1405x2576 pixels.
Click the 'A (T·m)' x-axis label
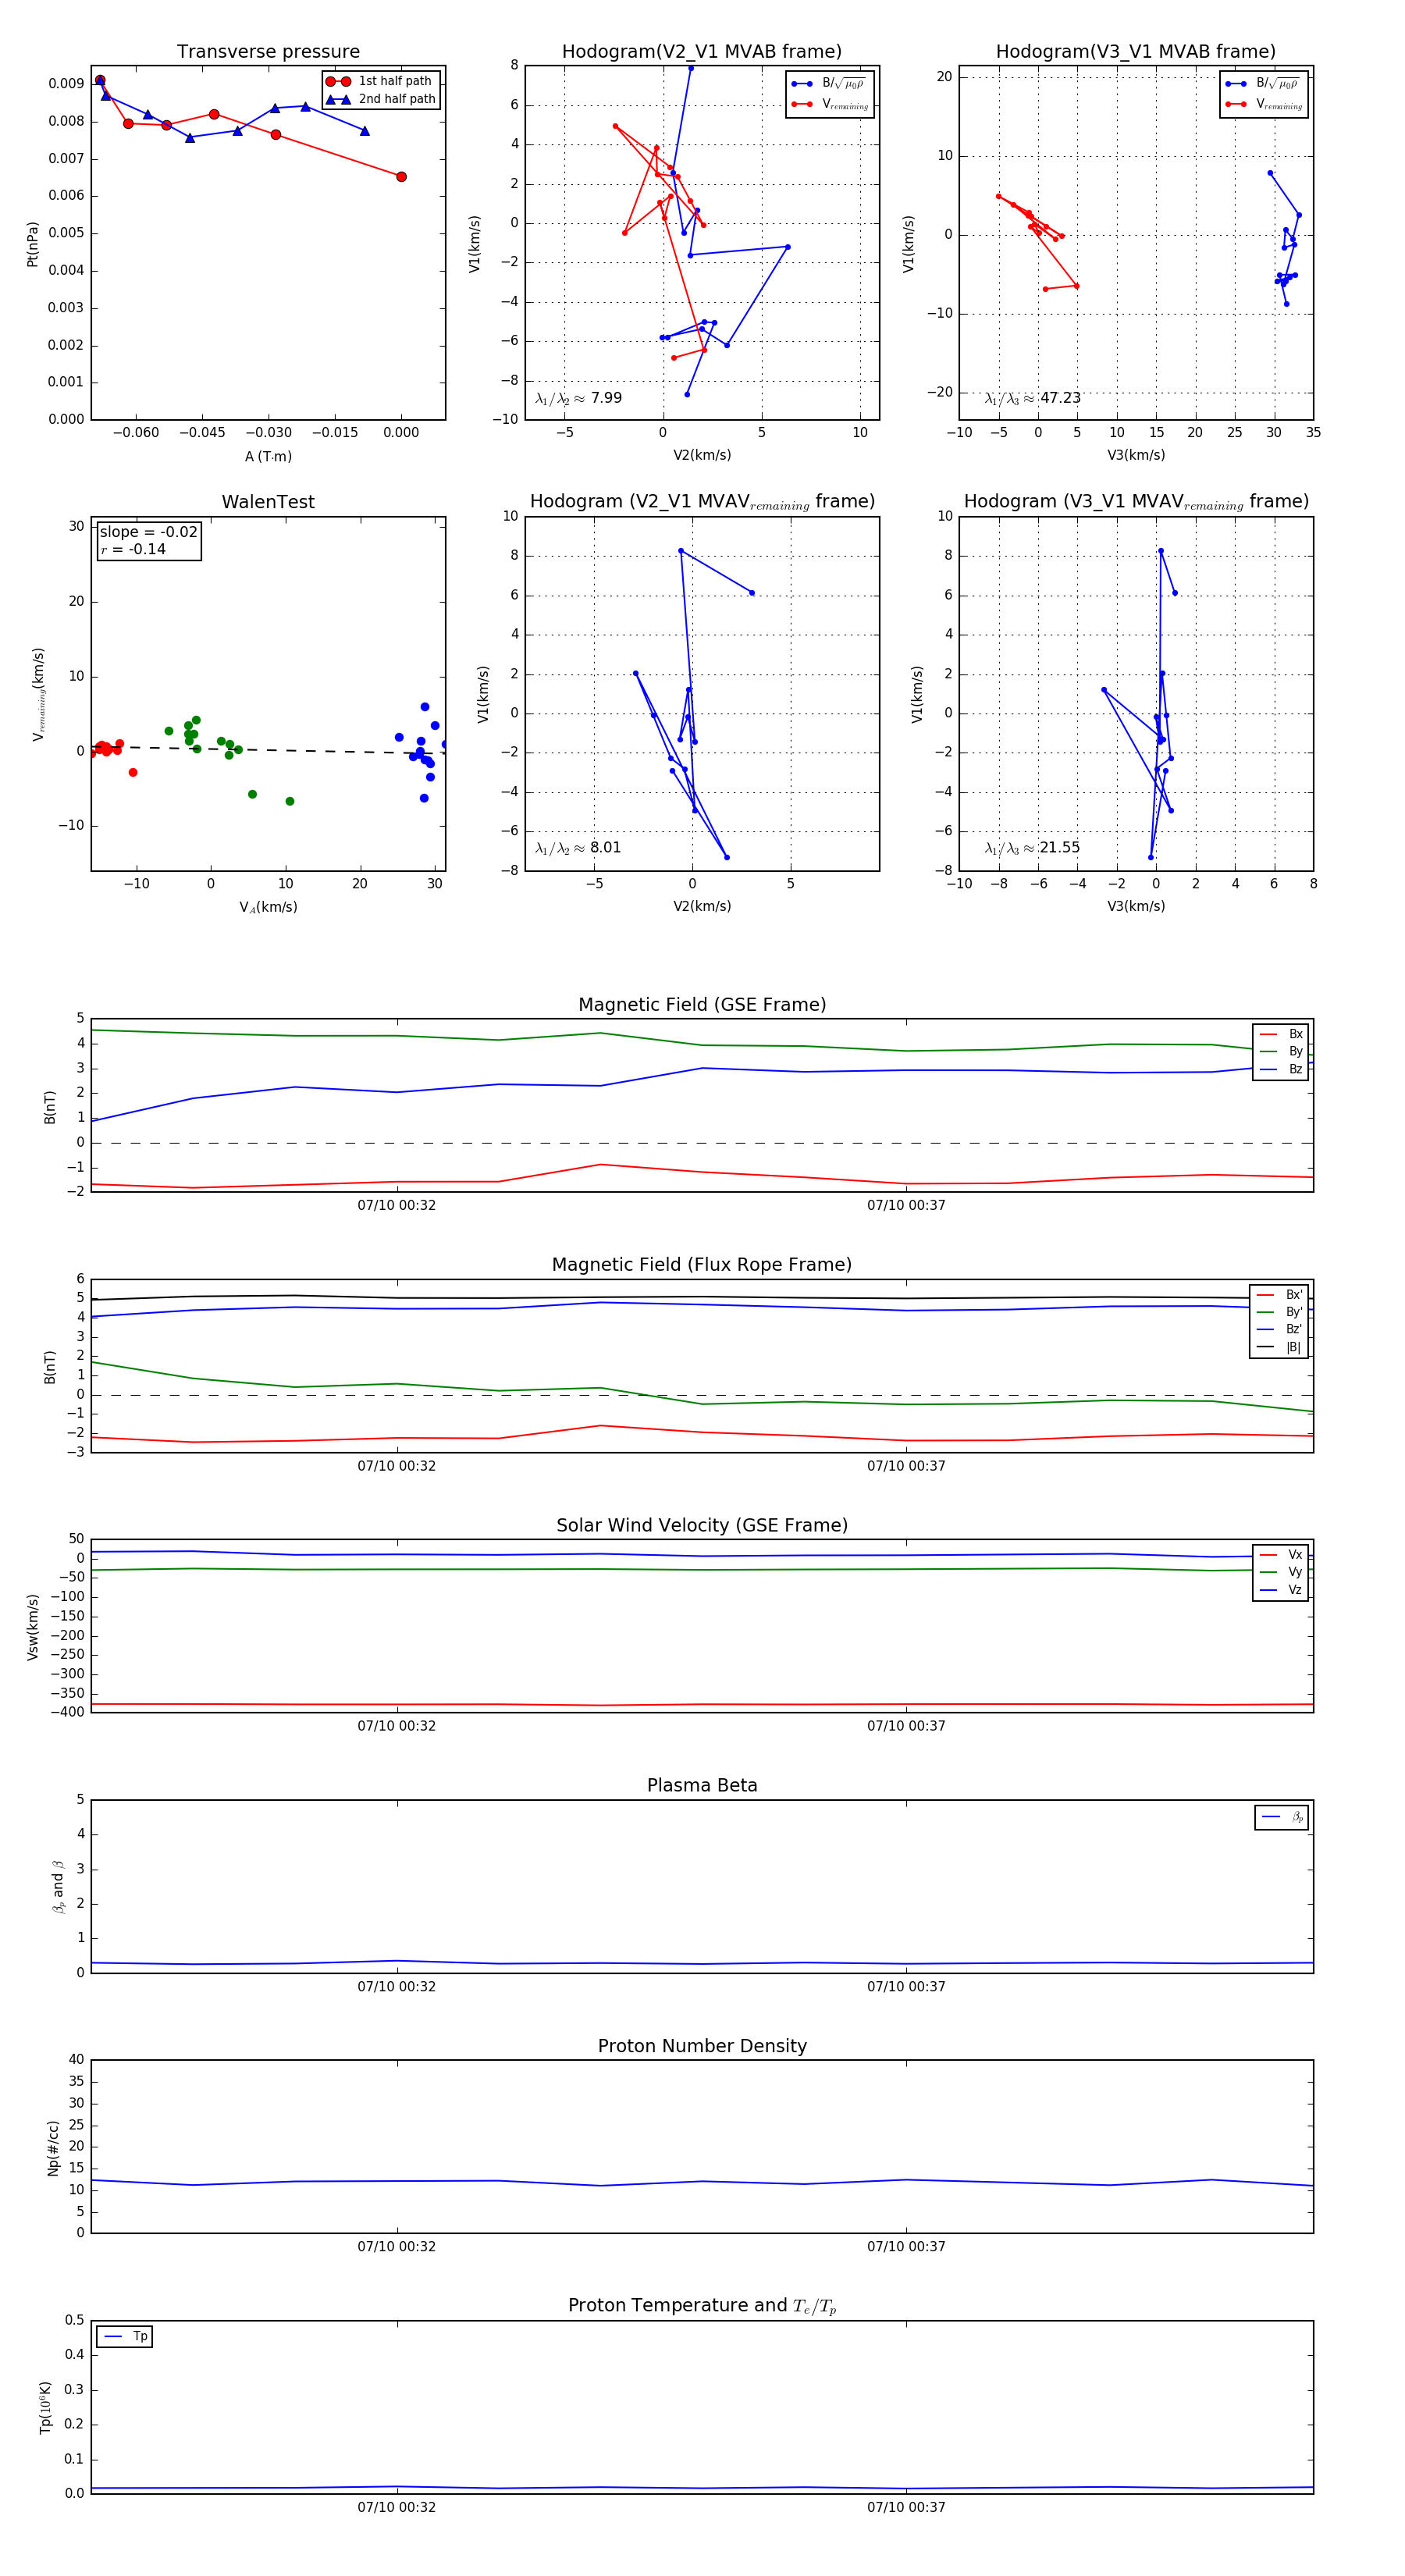pos(268,456)
